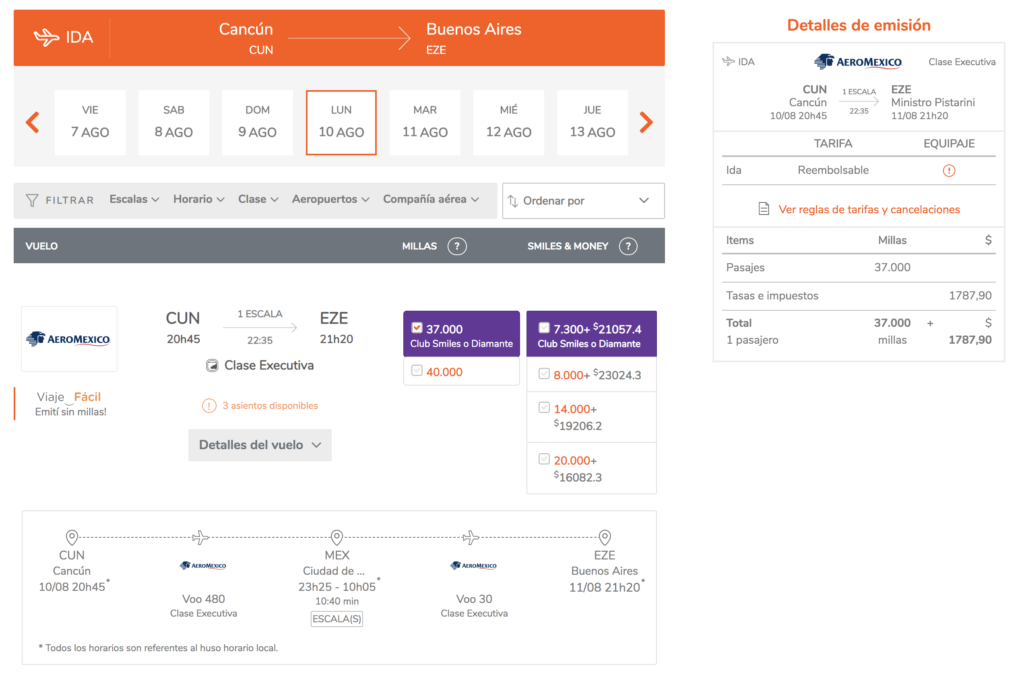1024x681 pixels.
Task: Select the 7.300 + $21057.4 fare option
Action: coord(591,334)
